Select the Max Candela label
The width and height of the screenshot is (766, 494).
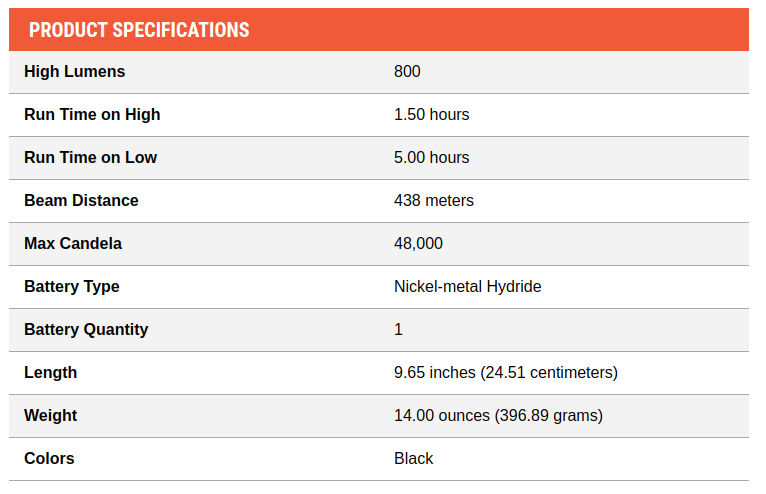tap(73, 243)
